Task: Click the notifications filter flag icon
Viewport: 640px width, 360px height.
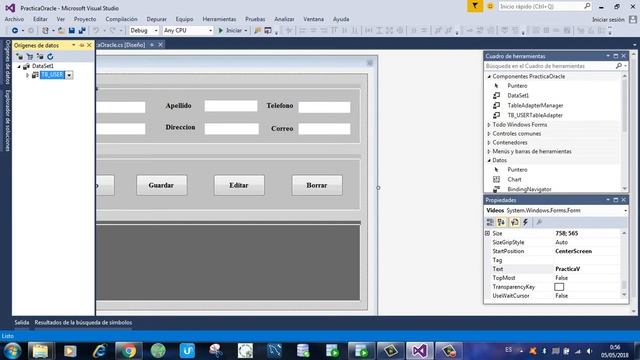Action: point(475,6)
